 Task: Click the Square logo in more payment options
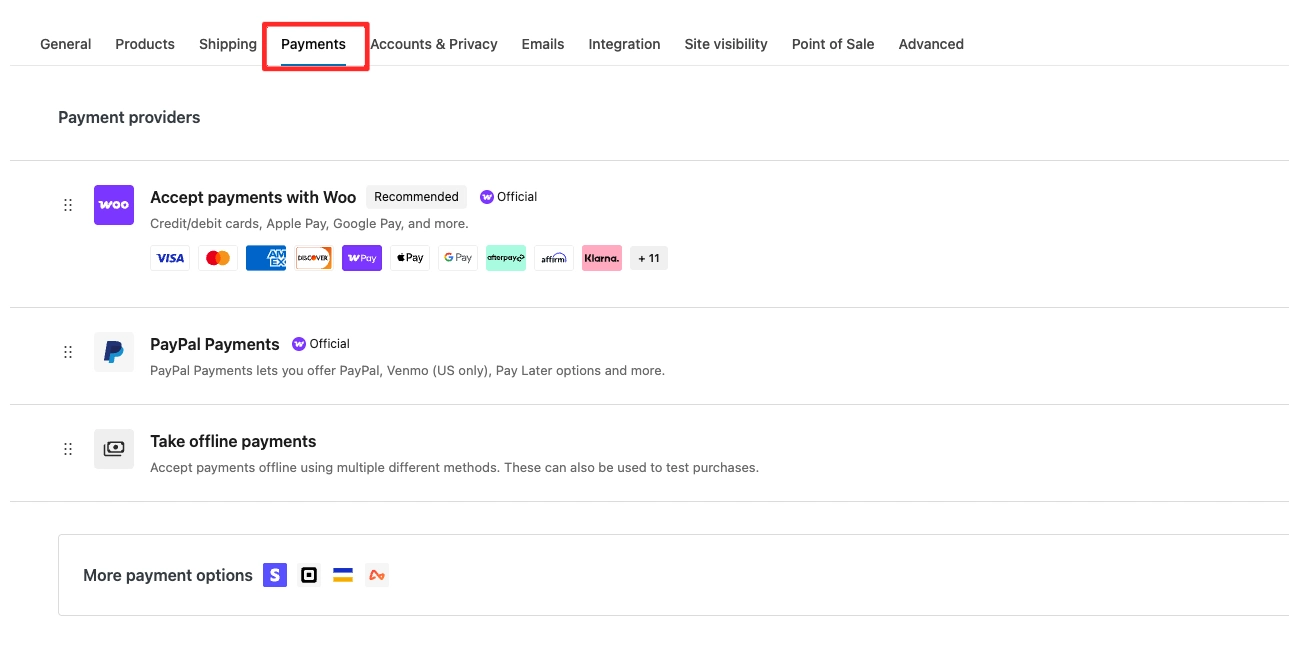(308, 574)
